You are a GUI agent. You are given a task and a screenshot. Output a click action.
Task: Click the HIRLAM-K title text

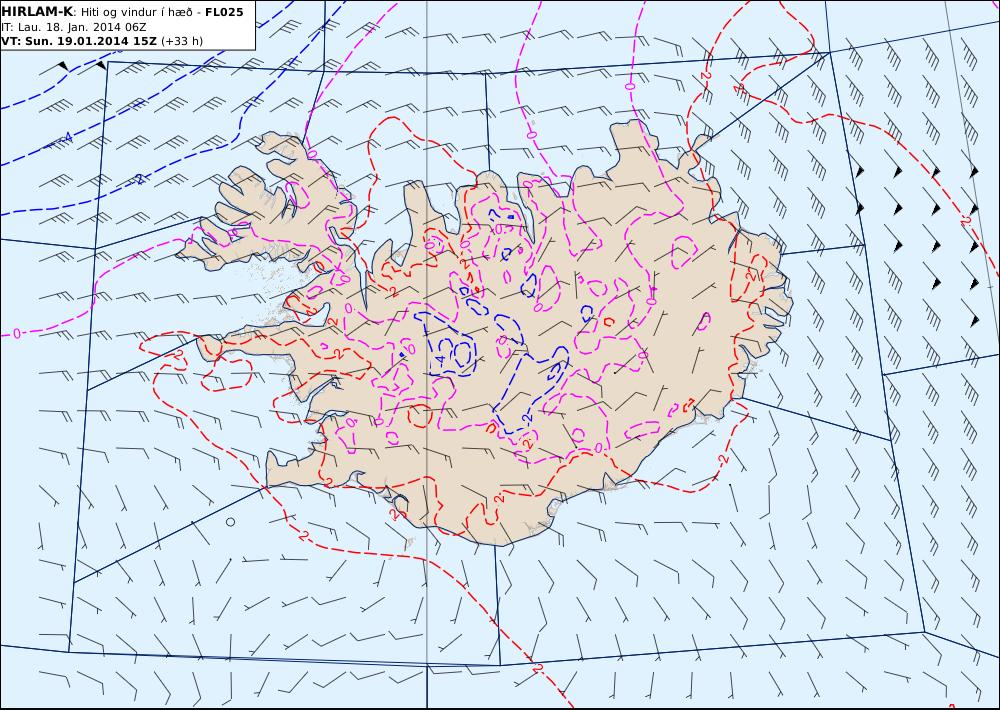point(37,11)
